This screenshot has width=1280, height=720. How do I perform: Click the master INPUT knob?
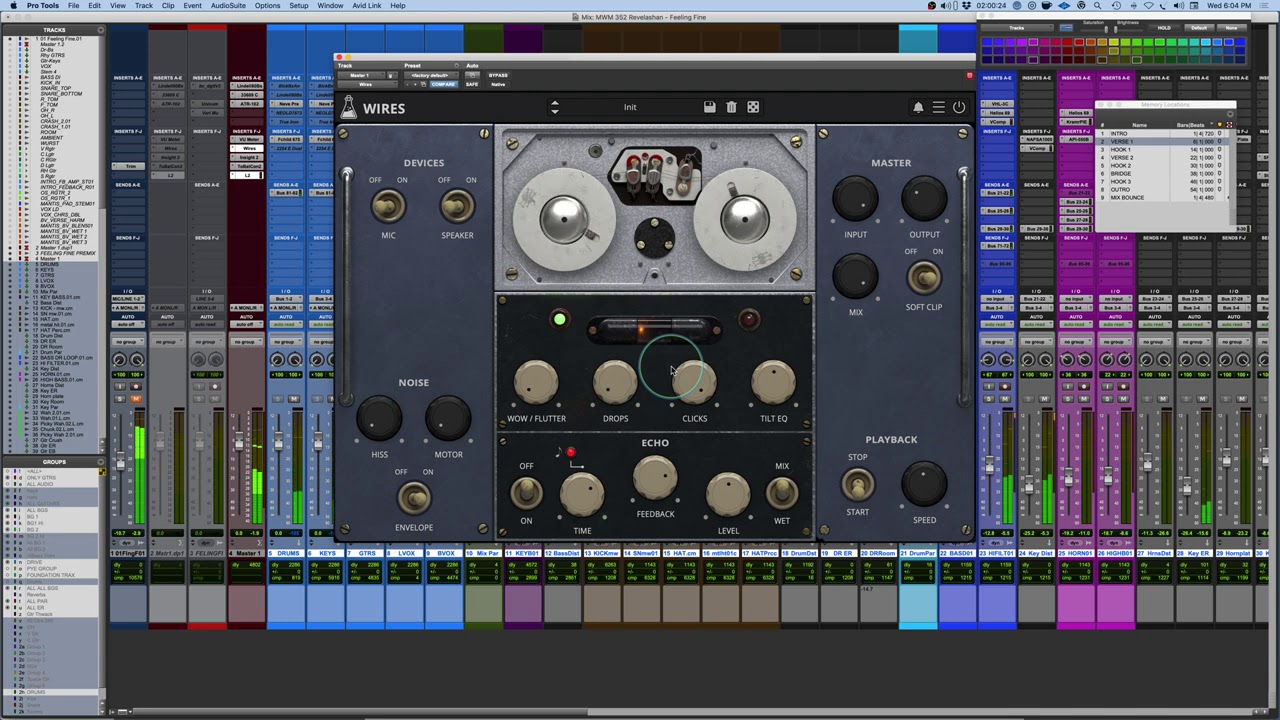pyautogui.click(x=856, y=199)
